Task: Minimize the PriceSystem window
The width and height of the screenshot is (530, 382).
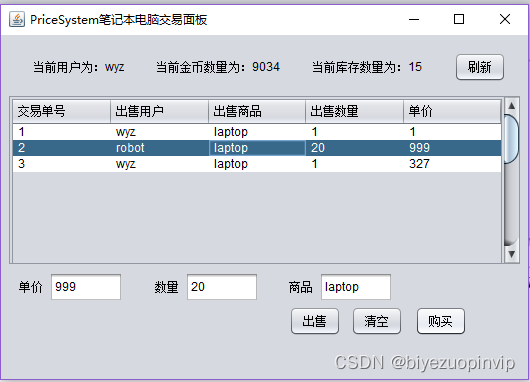Action: coord(414,19)
